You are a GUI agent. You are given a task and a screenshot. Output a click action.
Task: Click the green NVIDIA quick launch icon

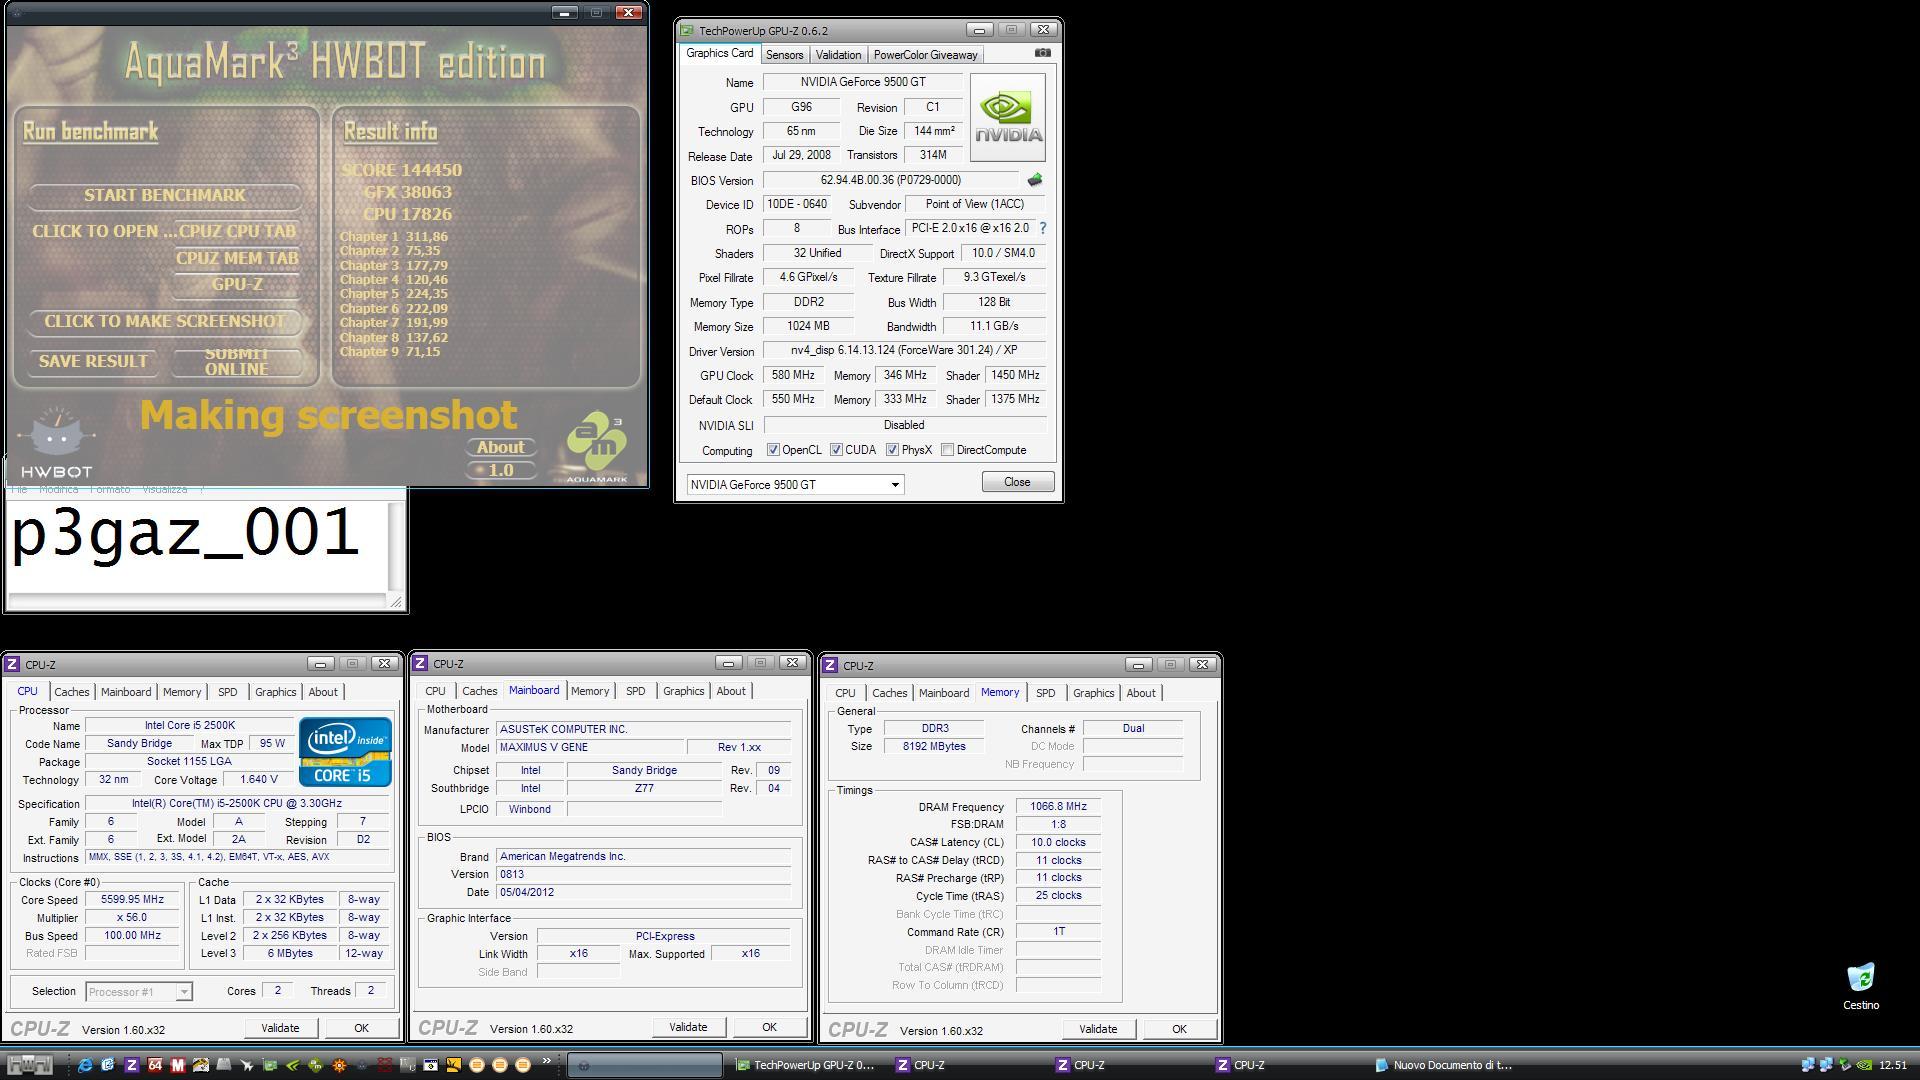293,1065
